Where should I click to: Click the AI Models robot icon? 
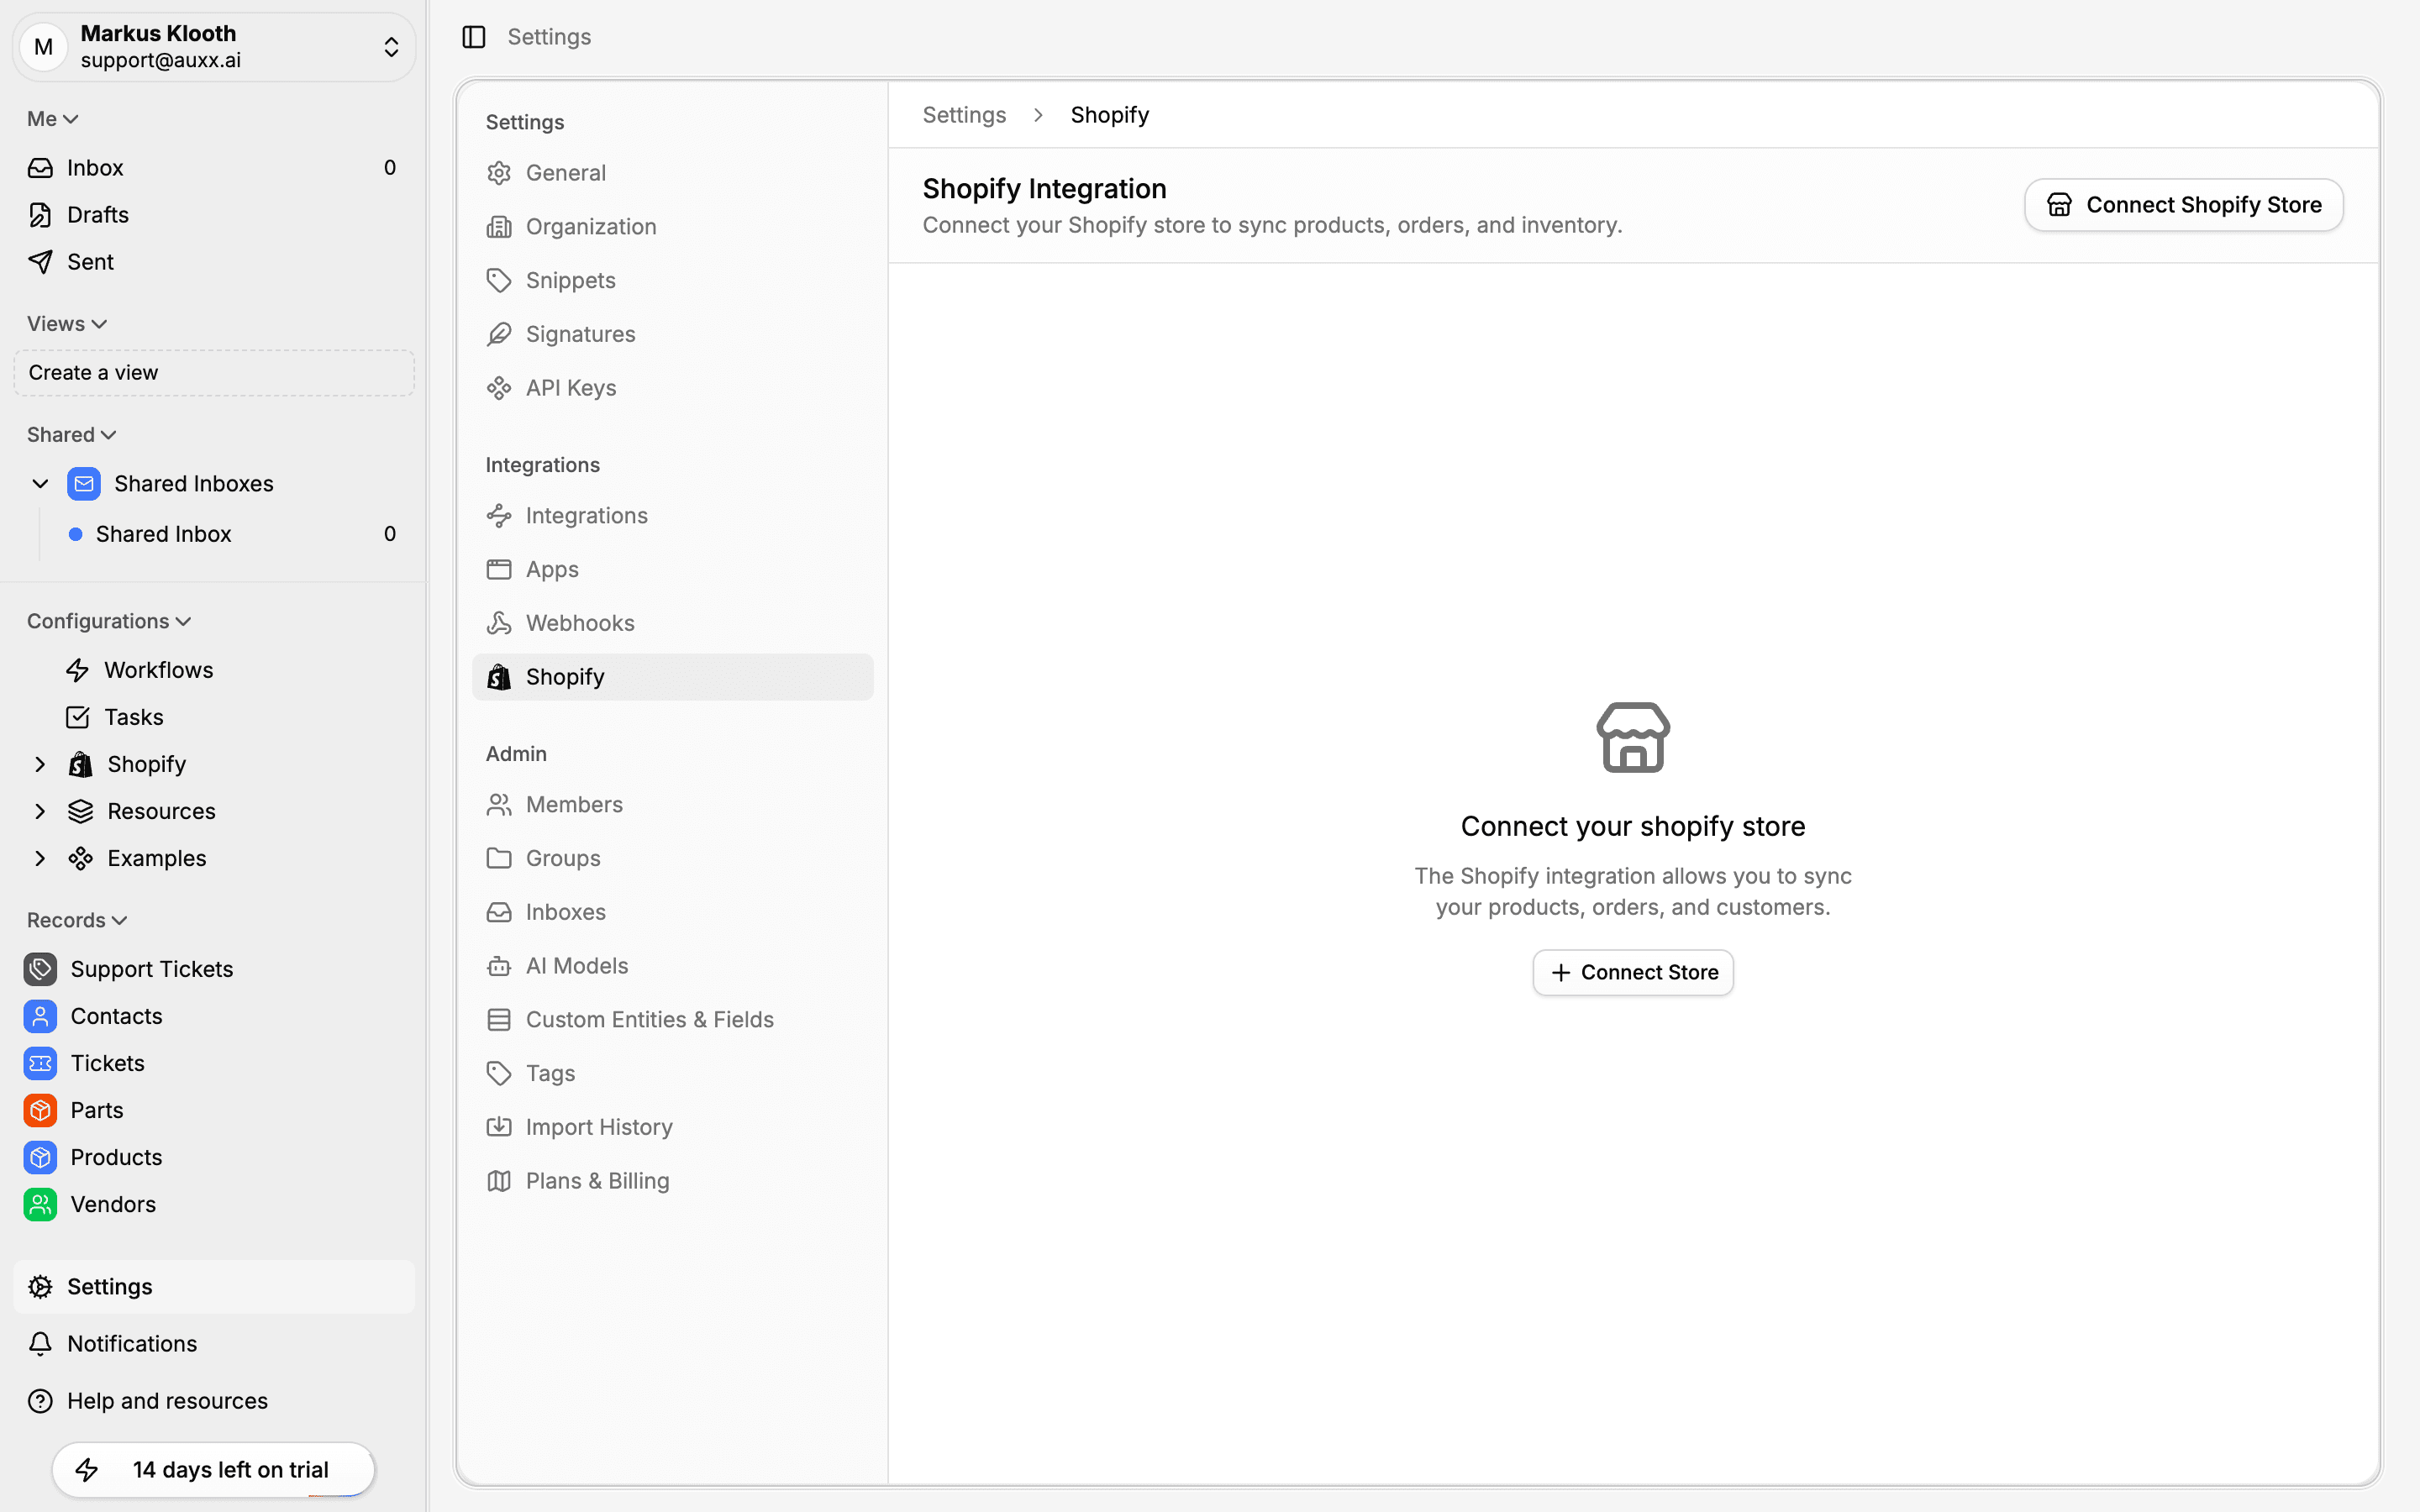pyautogui.click(x=499, y=966)
